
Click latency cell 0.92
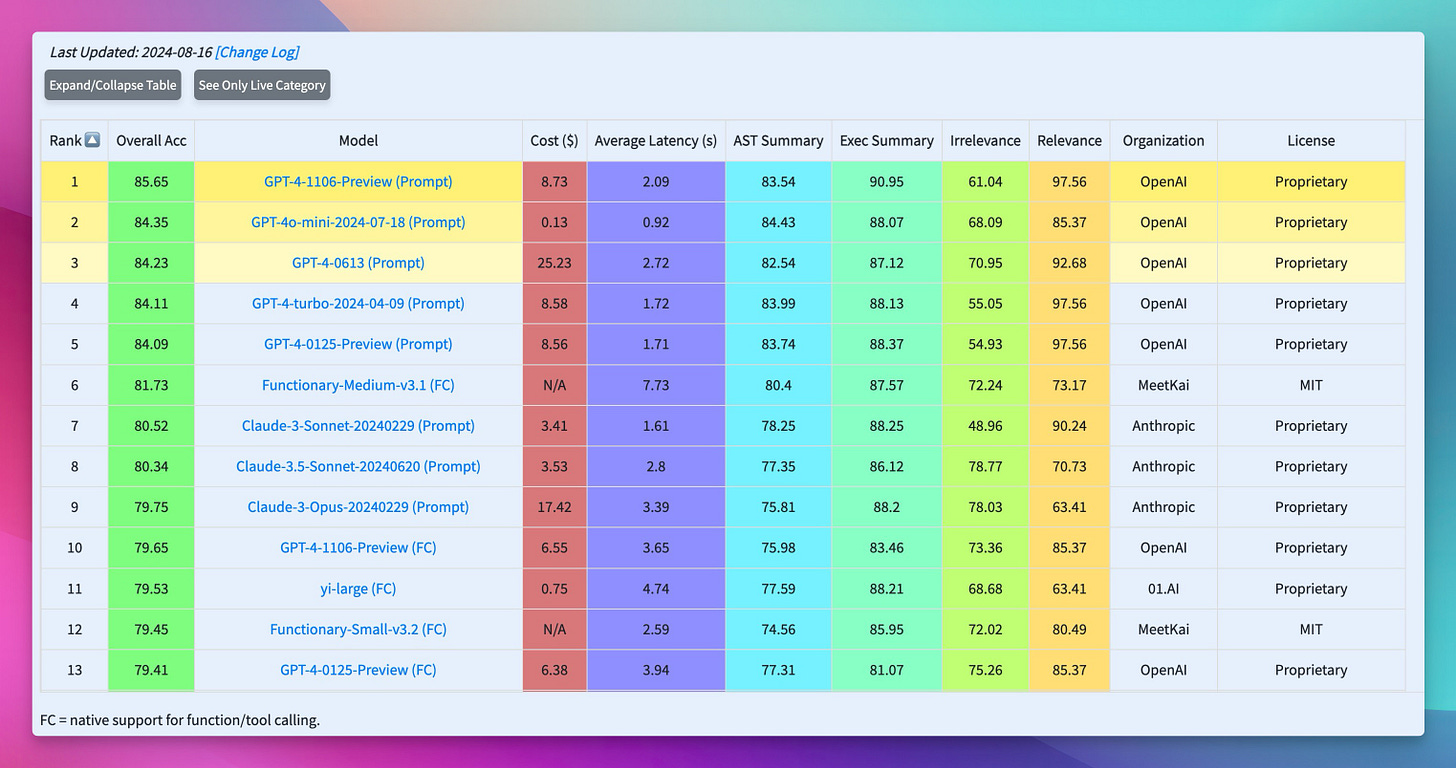(x=656, y=222)
